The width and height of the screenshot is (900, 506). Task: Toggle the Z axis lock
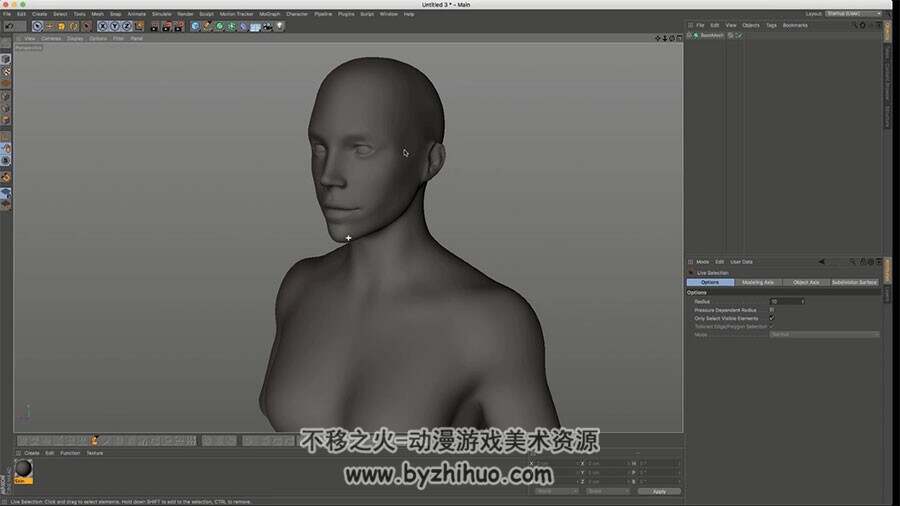[x=126, y=26]
